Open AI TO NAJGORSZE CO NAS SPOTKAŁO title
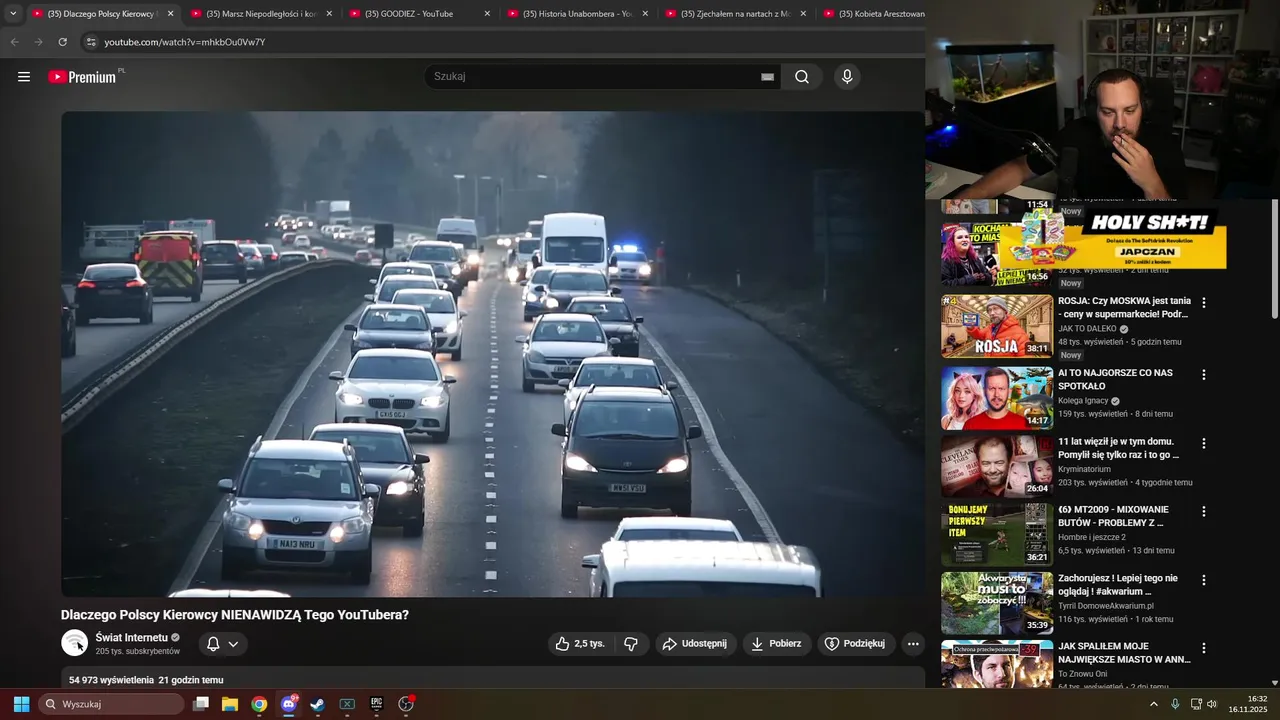This screenshot has width=1280, height=720. 1115,379
